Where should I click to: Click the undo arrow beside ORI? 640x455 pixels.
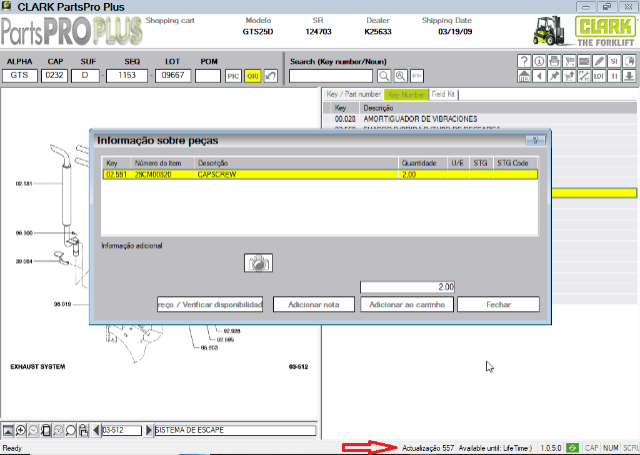pyautogui.click(x=271, y=76)
